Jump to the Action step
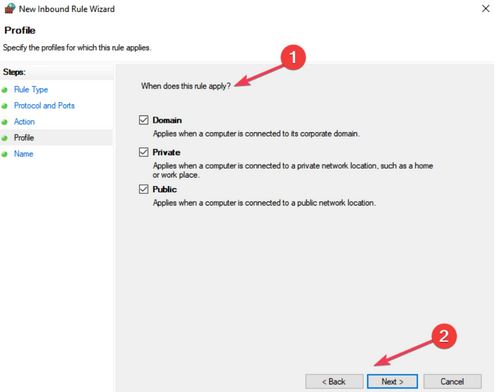This screenshot has width=495, height=392. [x=24, y=122]
